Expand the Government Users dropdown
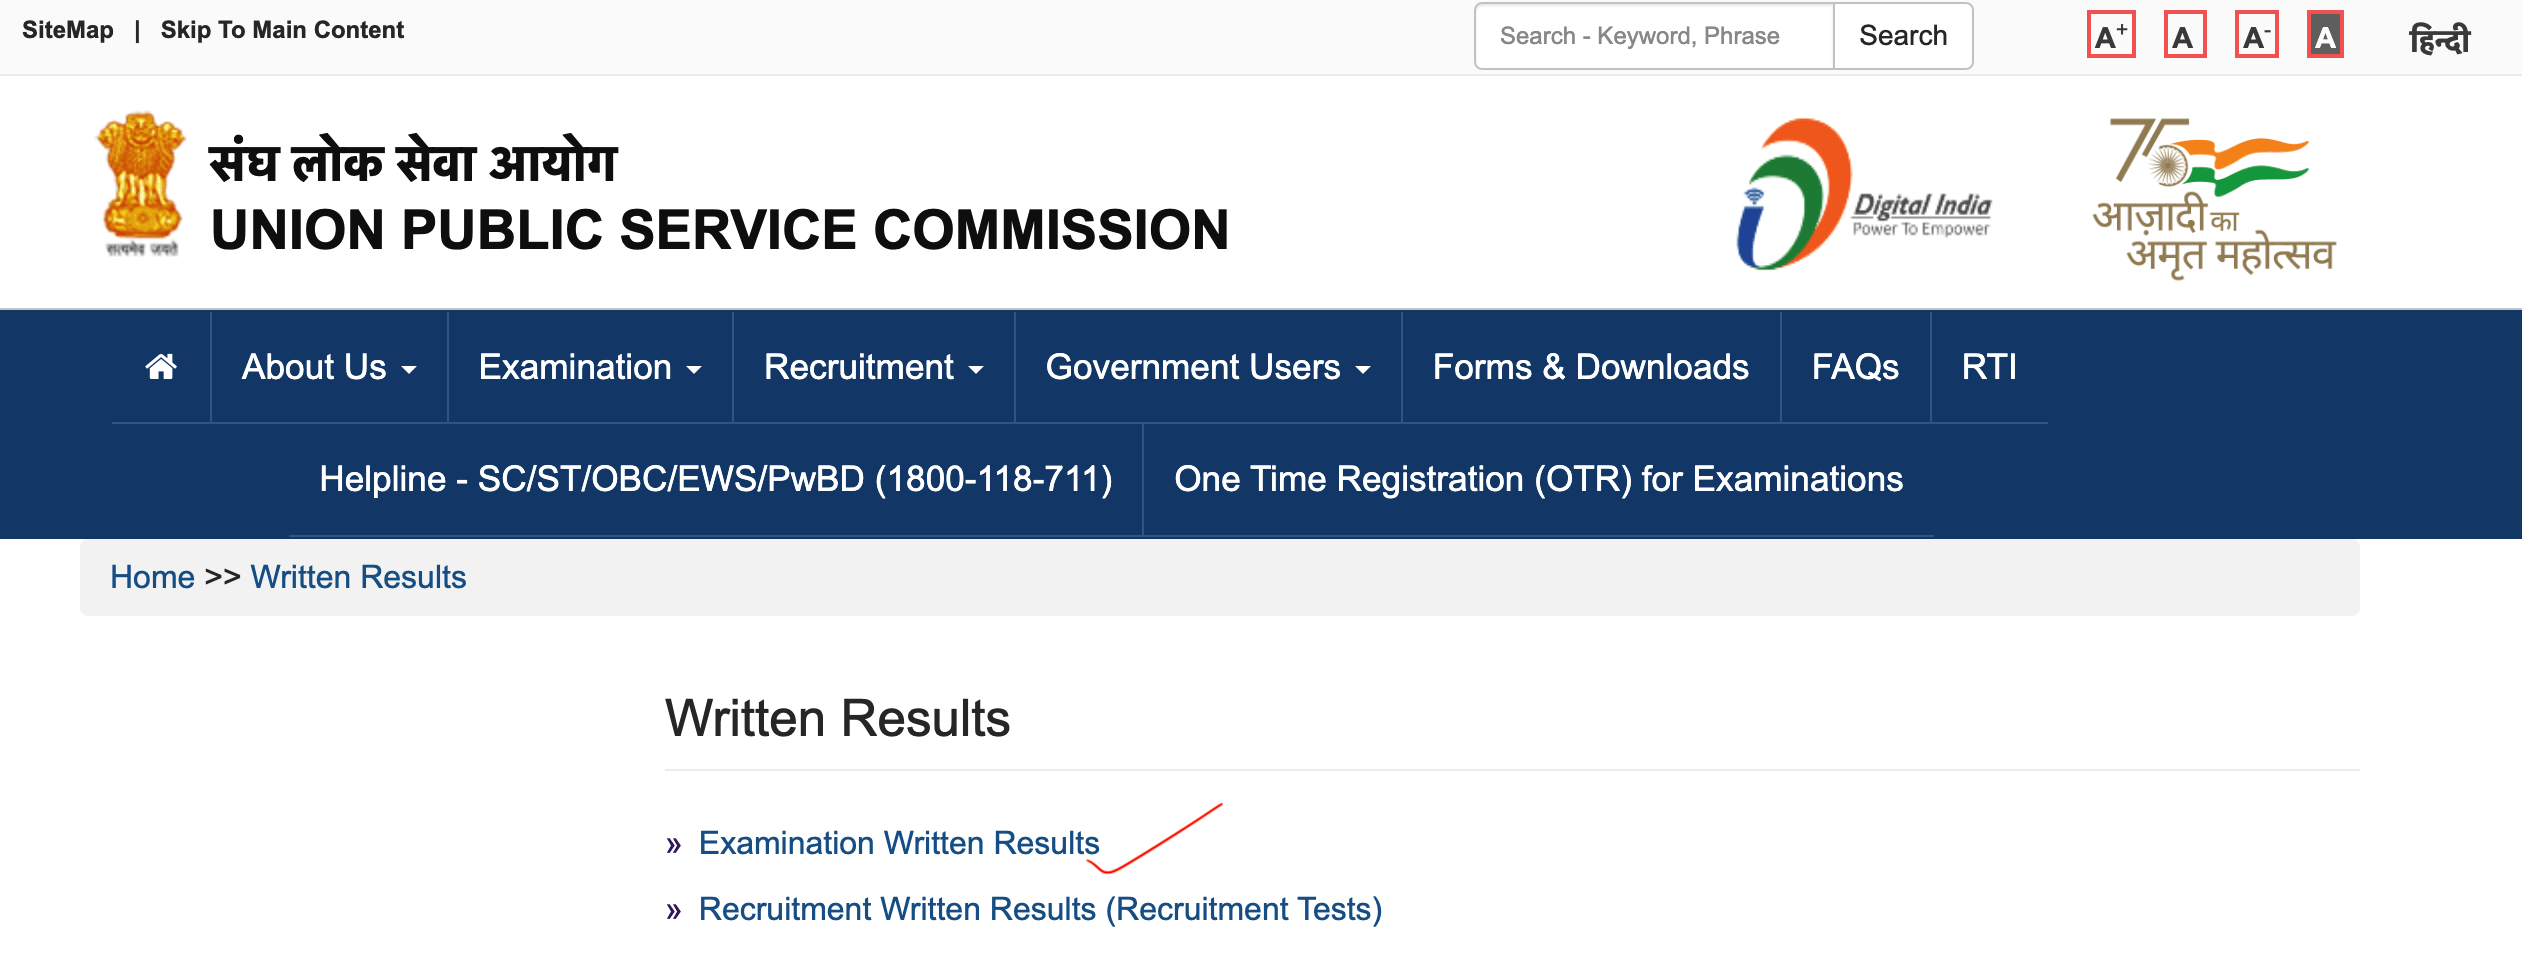This screenshot has height=954, width=2522. (x=1207, y=366)
